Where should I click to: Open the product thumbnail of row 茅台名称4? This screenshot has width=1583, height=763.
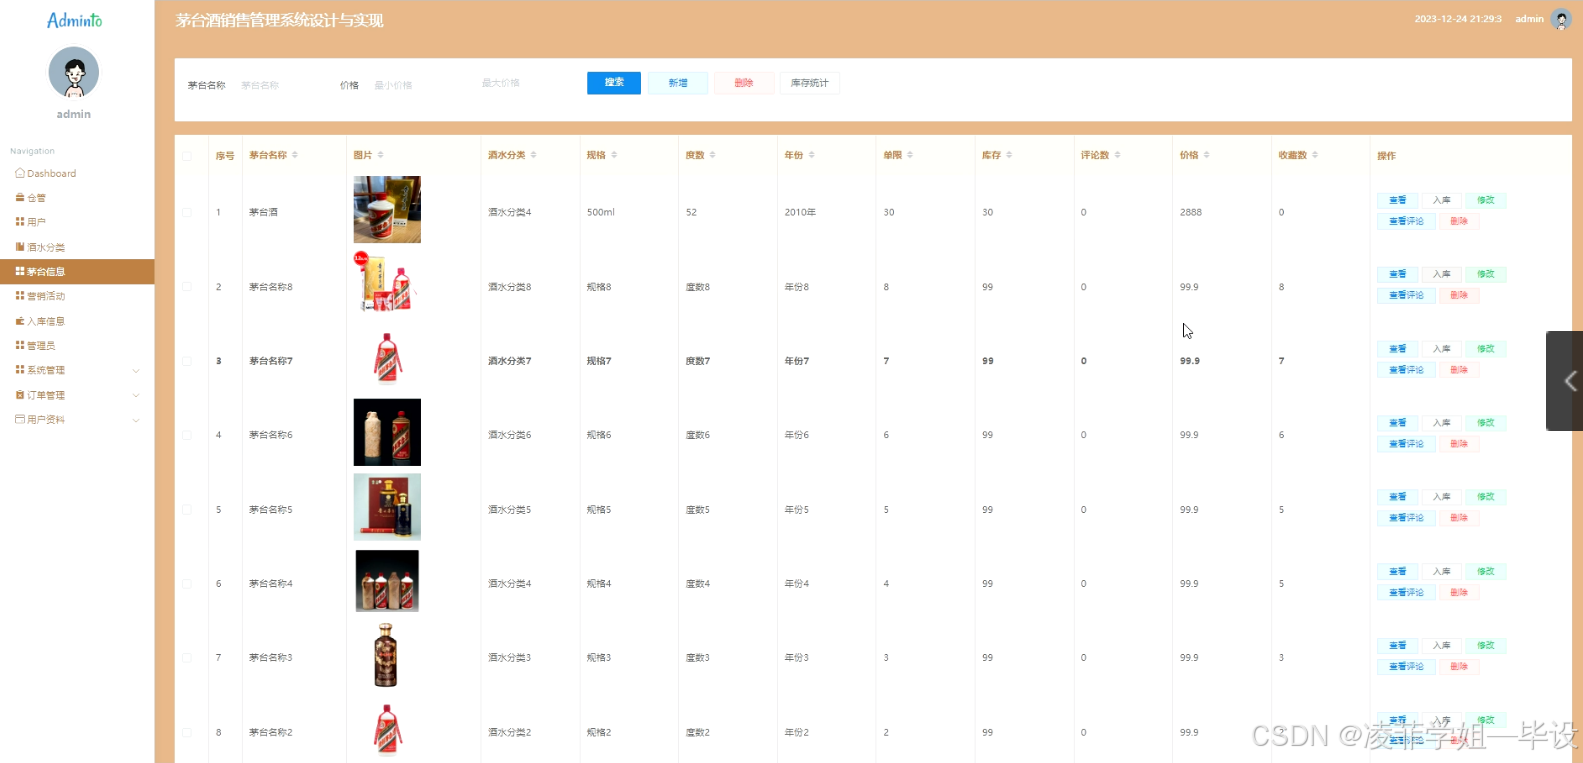(x=387, y=581)
